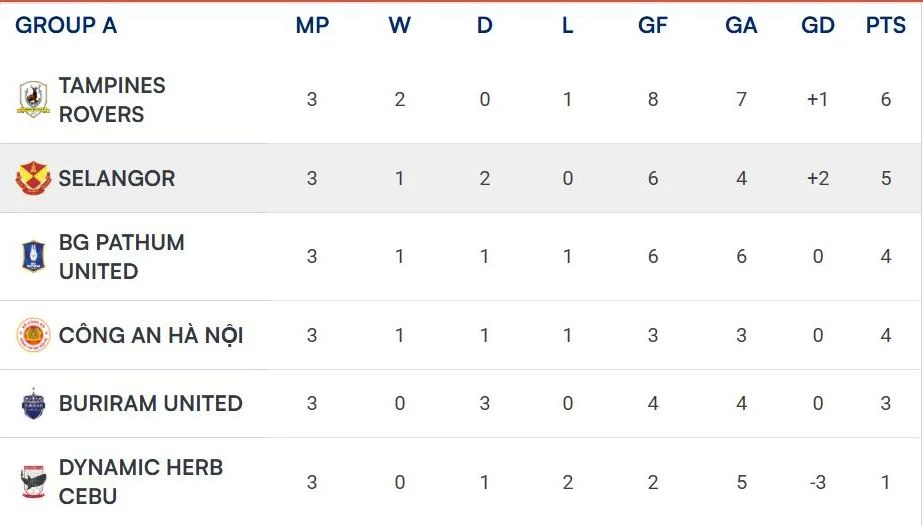Viewport: 923px width, 525px height.
Task: Open Buriram United team page
Action: point(151,404)
